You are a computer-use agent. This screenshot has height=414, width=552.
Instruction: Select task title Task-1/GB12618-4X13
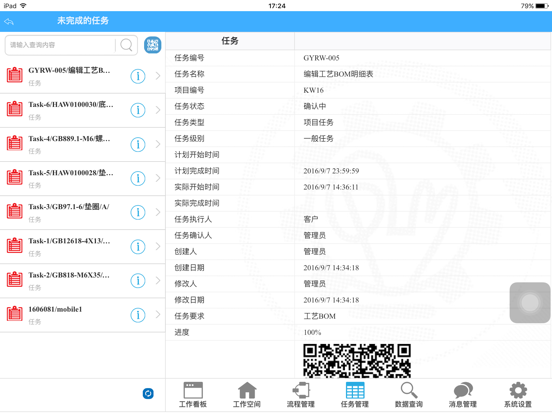coord(69,241)
